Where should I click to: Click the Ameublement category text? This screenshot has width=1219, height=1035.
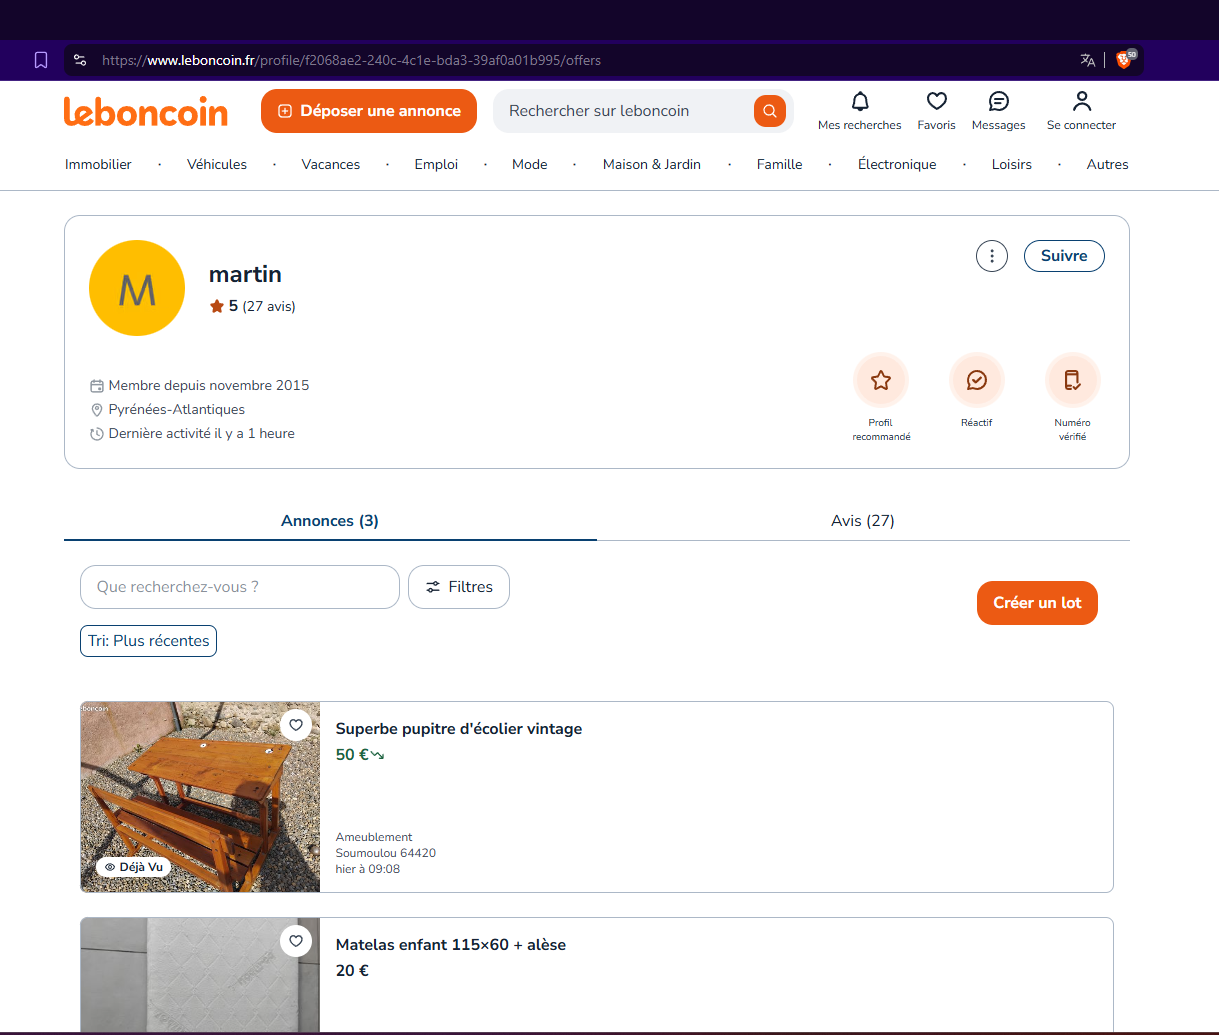point(374,837)
